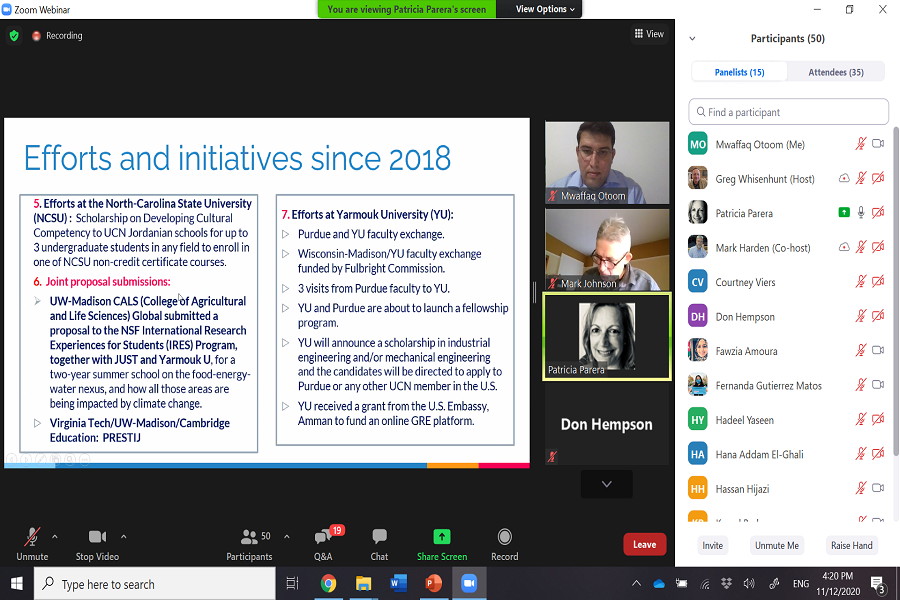Screen dimensions: 900x600
Task: Open File Explorer from the taskbar
Action: (363, 584)
